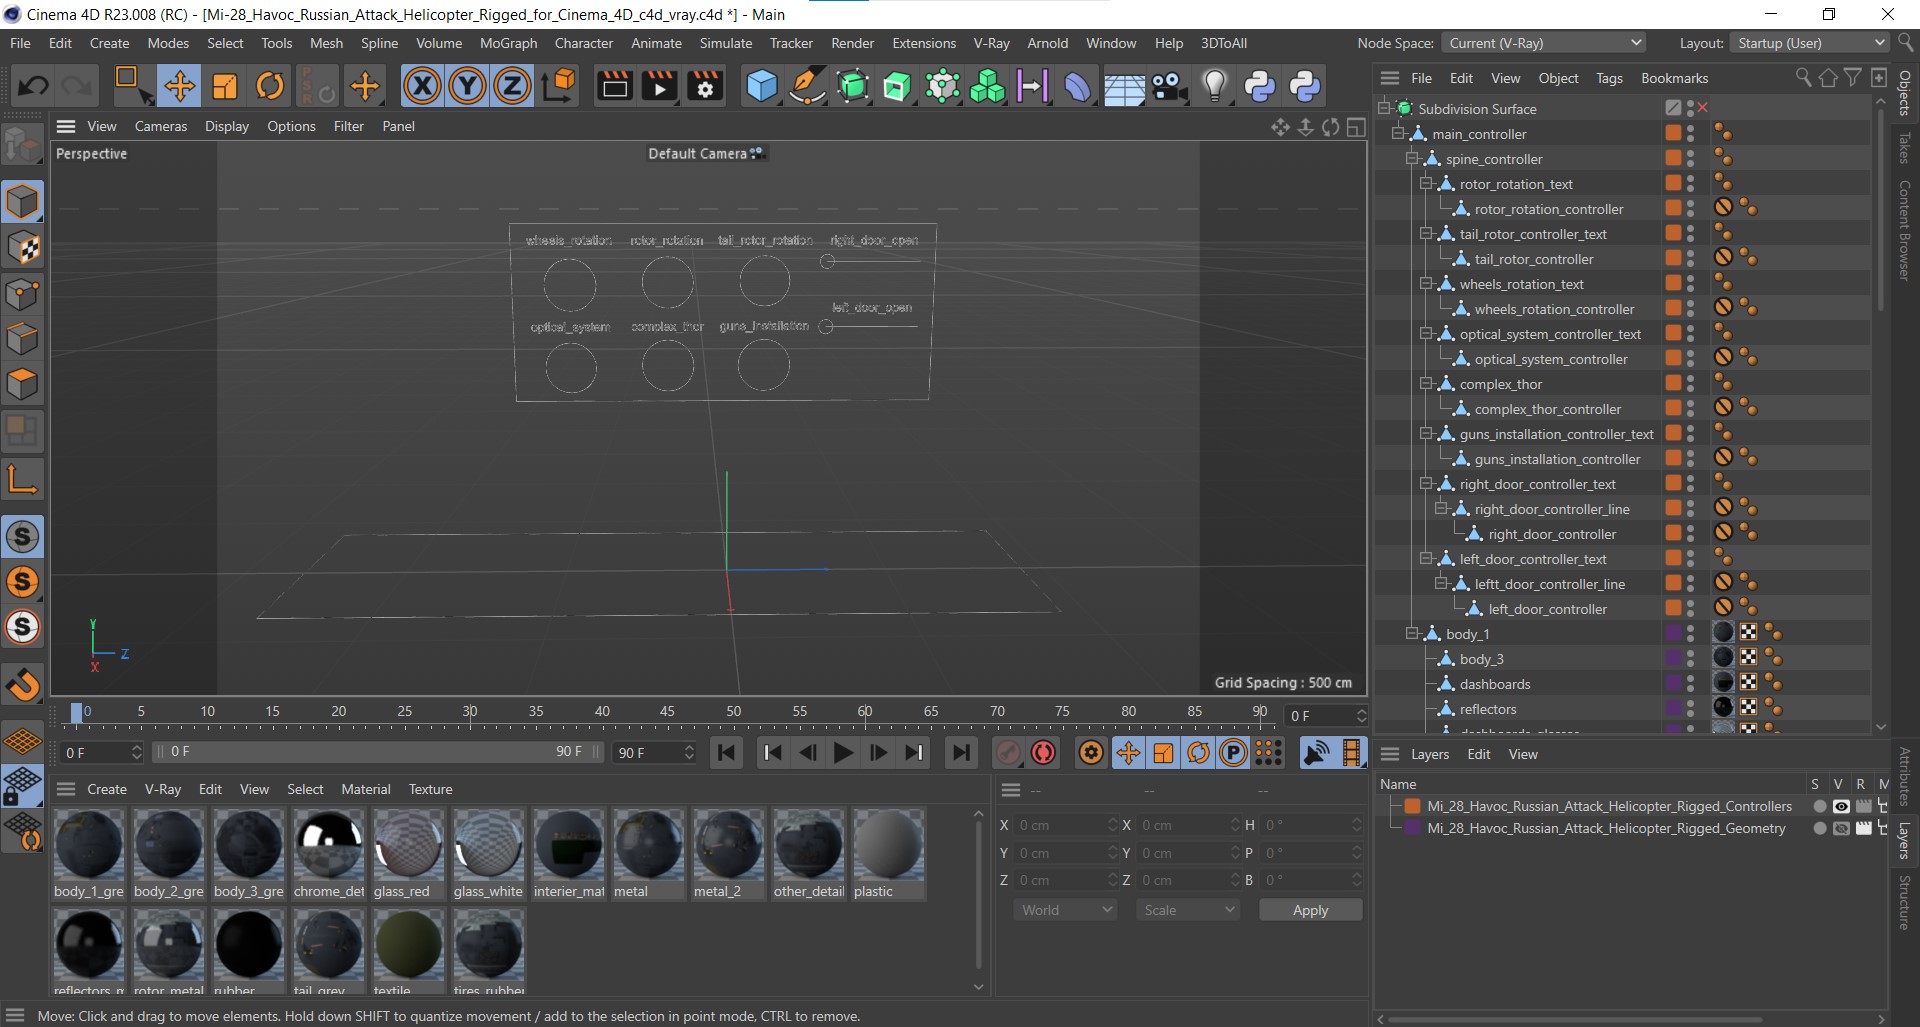Screen dimensions: 1920x1027
Task: Collapse rotor_rotation_text node
Action: pyautogui.click(x=1427, y=183)
